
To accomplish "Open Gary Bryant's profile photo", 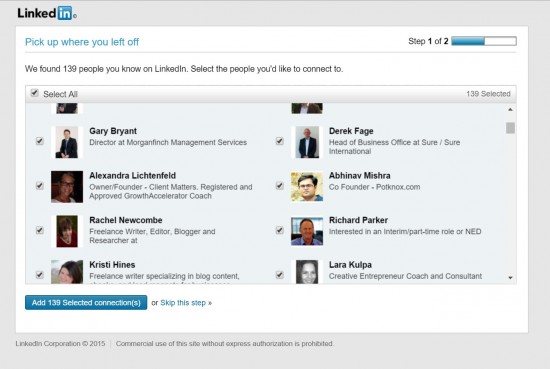I will coord(67,142).
